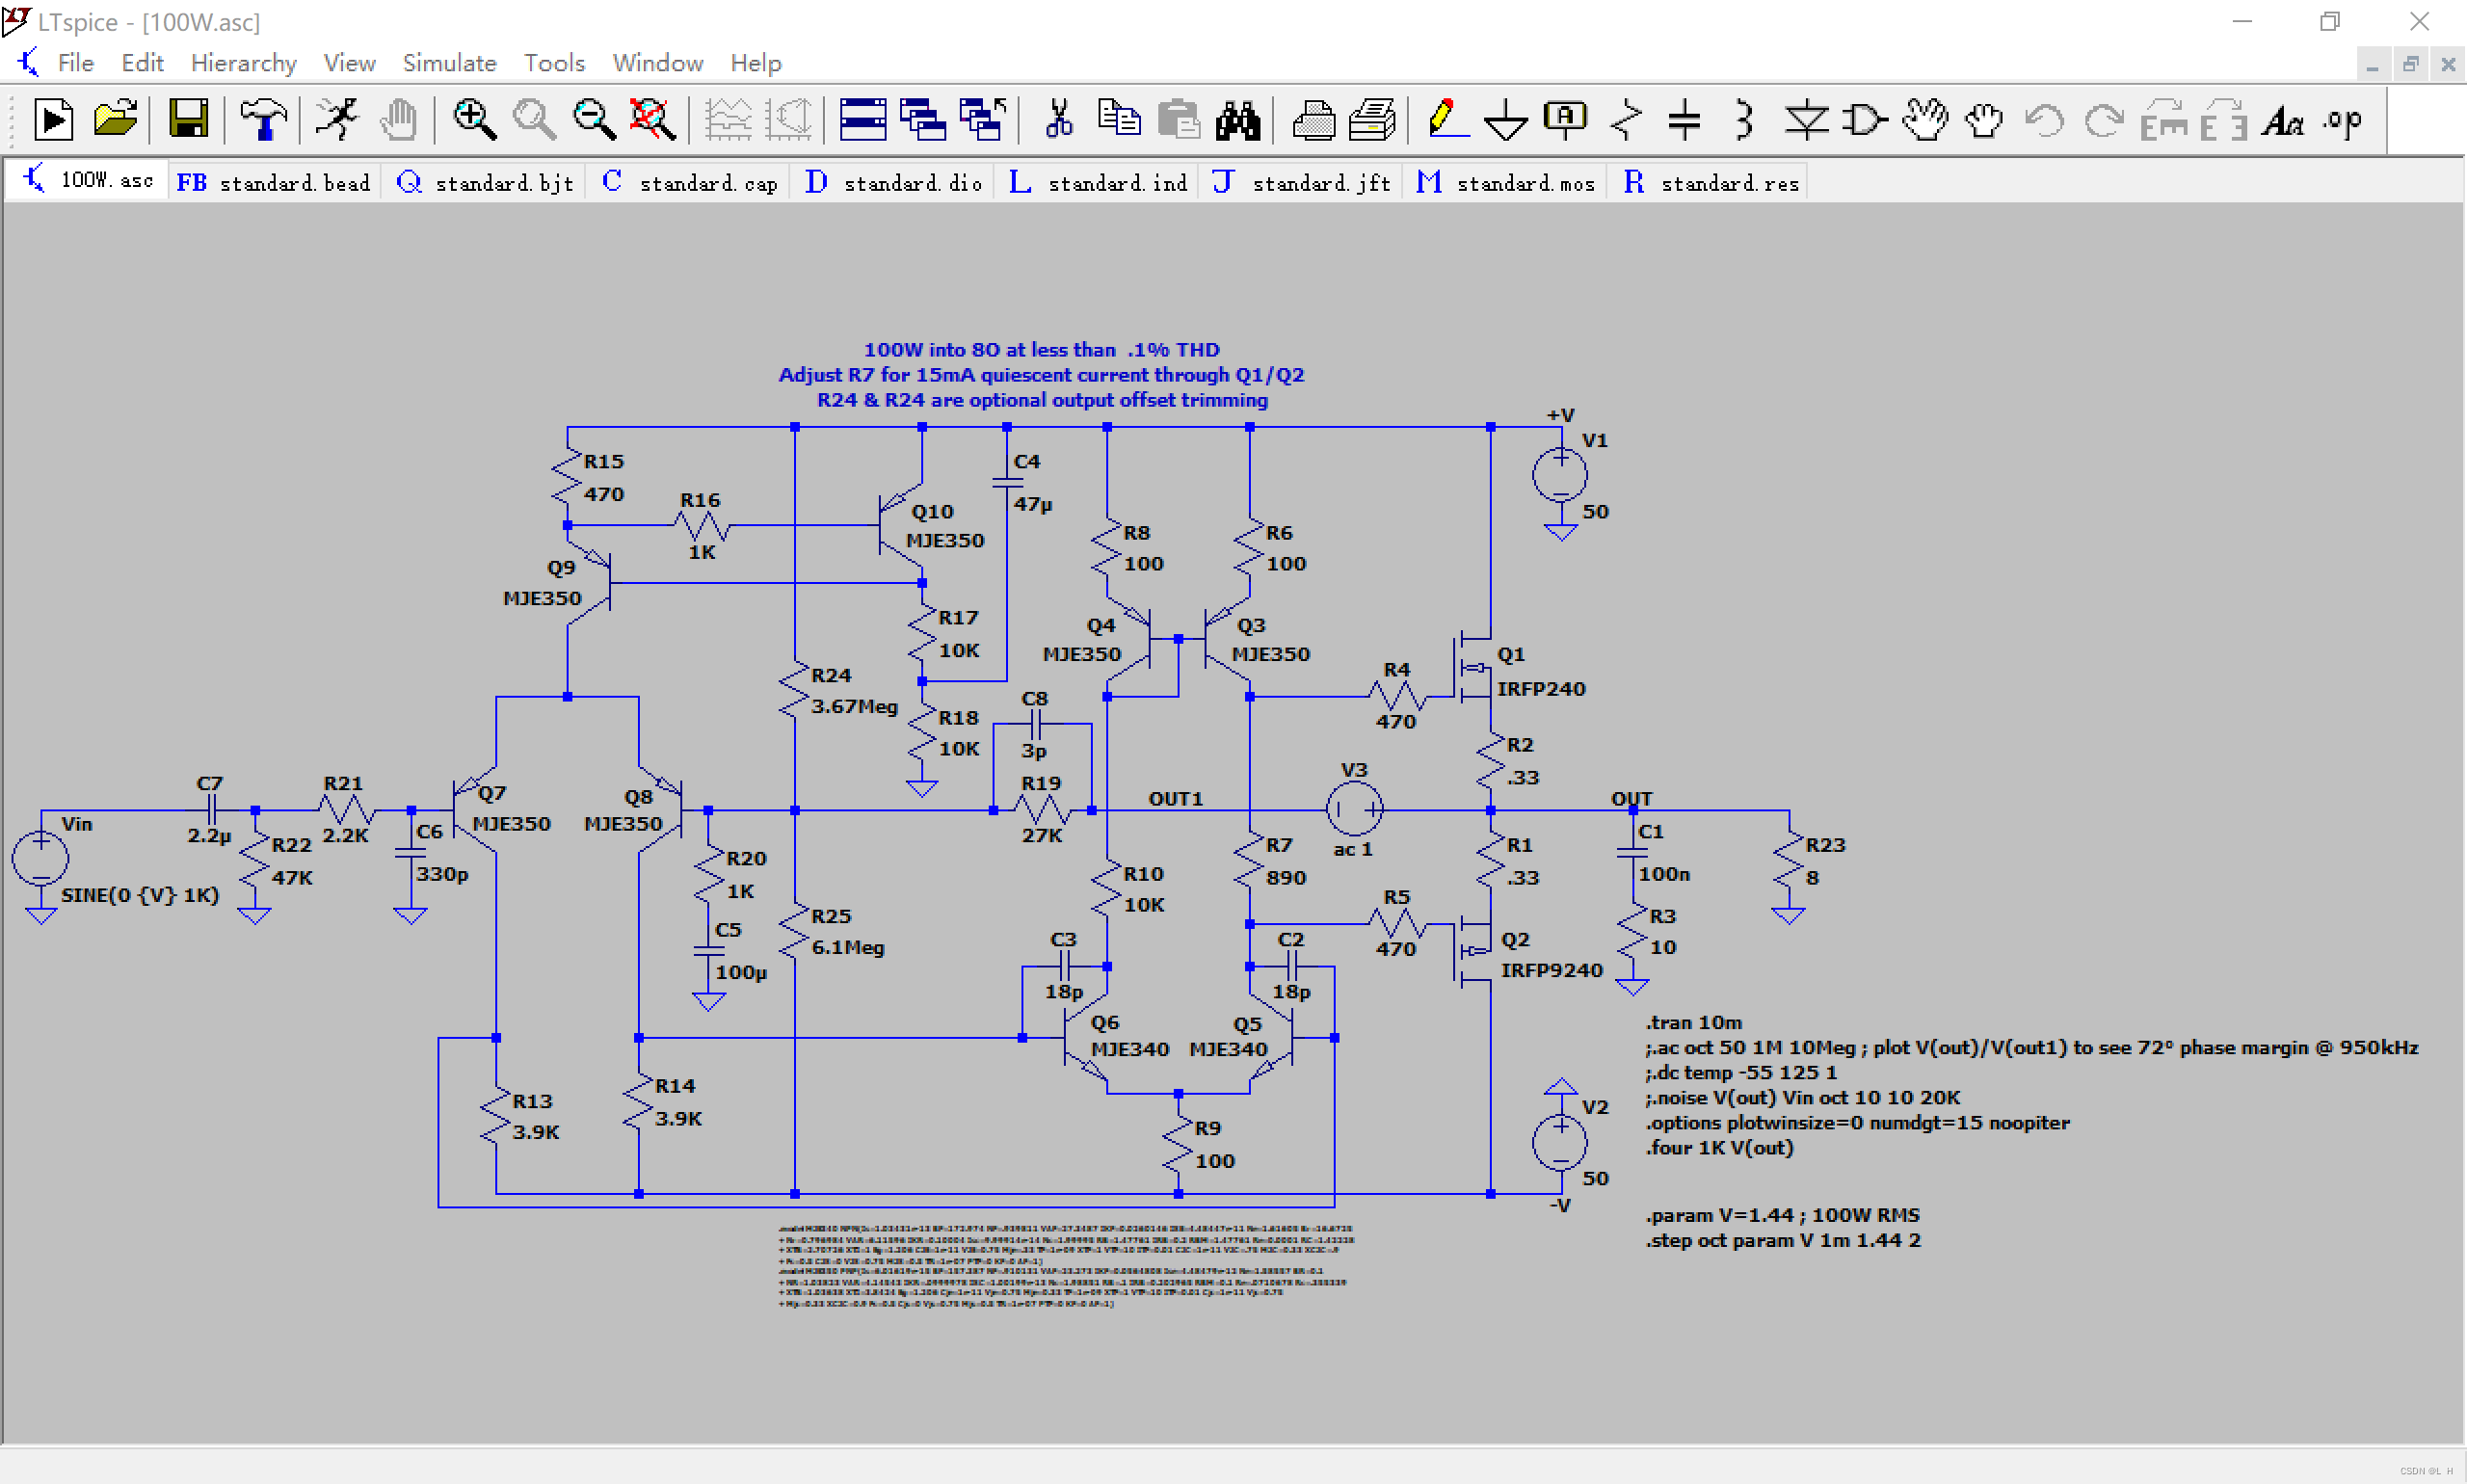Click the Zoom in magnifier icon

(x=474, y=120)
